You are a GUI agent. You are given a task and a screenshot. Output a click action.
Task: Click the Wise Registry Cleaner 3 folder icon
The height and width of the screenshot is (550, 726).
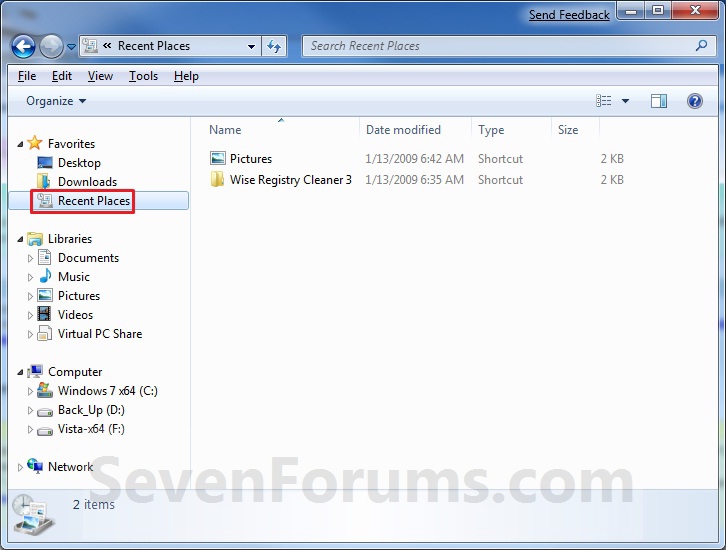(217, 179)
